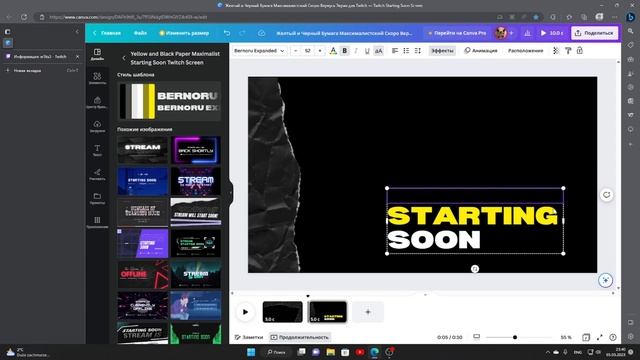The width and height of the screenshot is (640, 360).
Task: Open the Bernoru Expanded font dropdown
Action: click(259, 51)
